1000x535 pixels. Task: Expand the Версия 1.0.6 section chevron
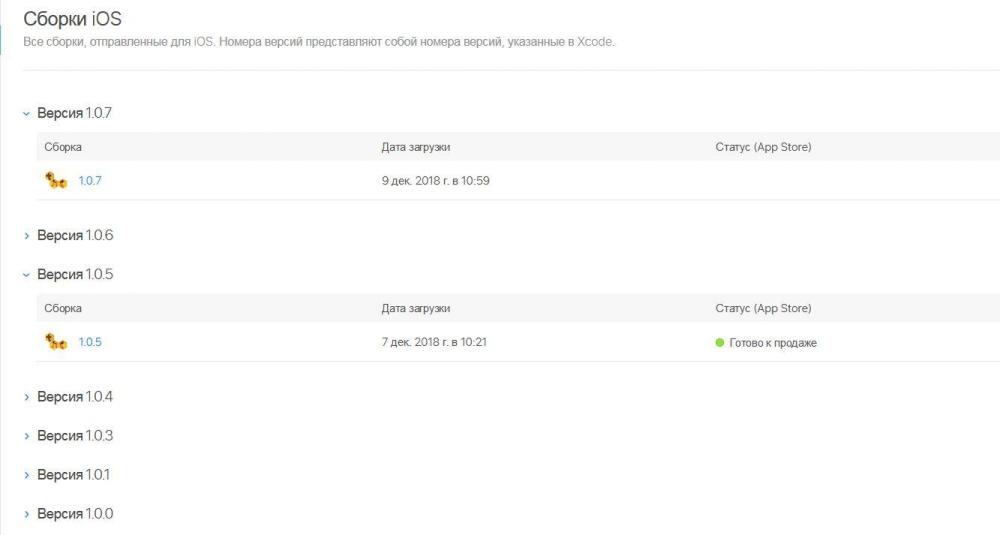coord(26,236)
